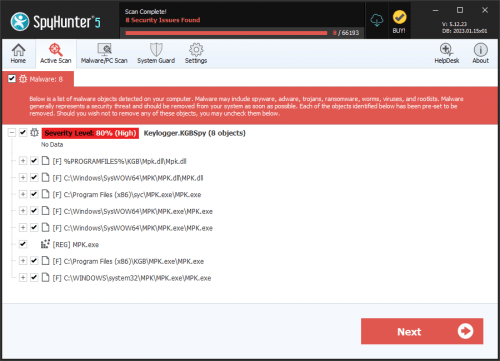Click the No Data label
Screen dimensions: 500x361
[x=52, y=145]
